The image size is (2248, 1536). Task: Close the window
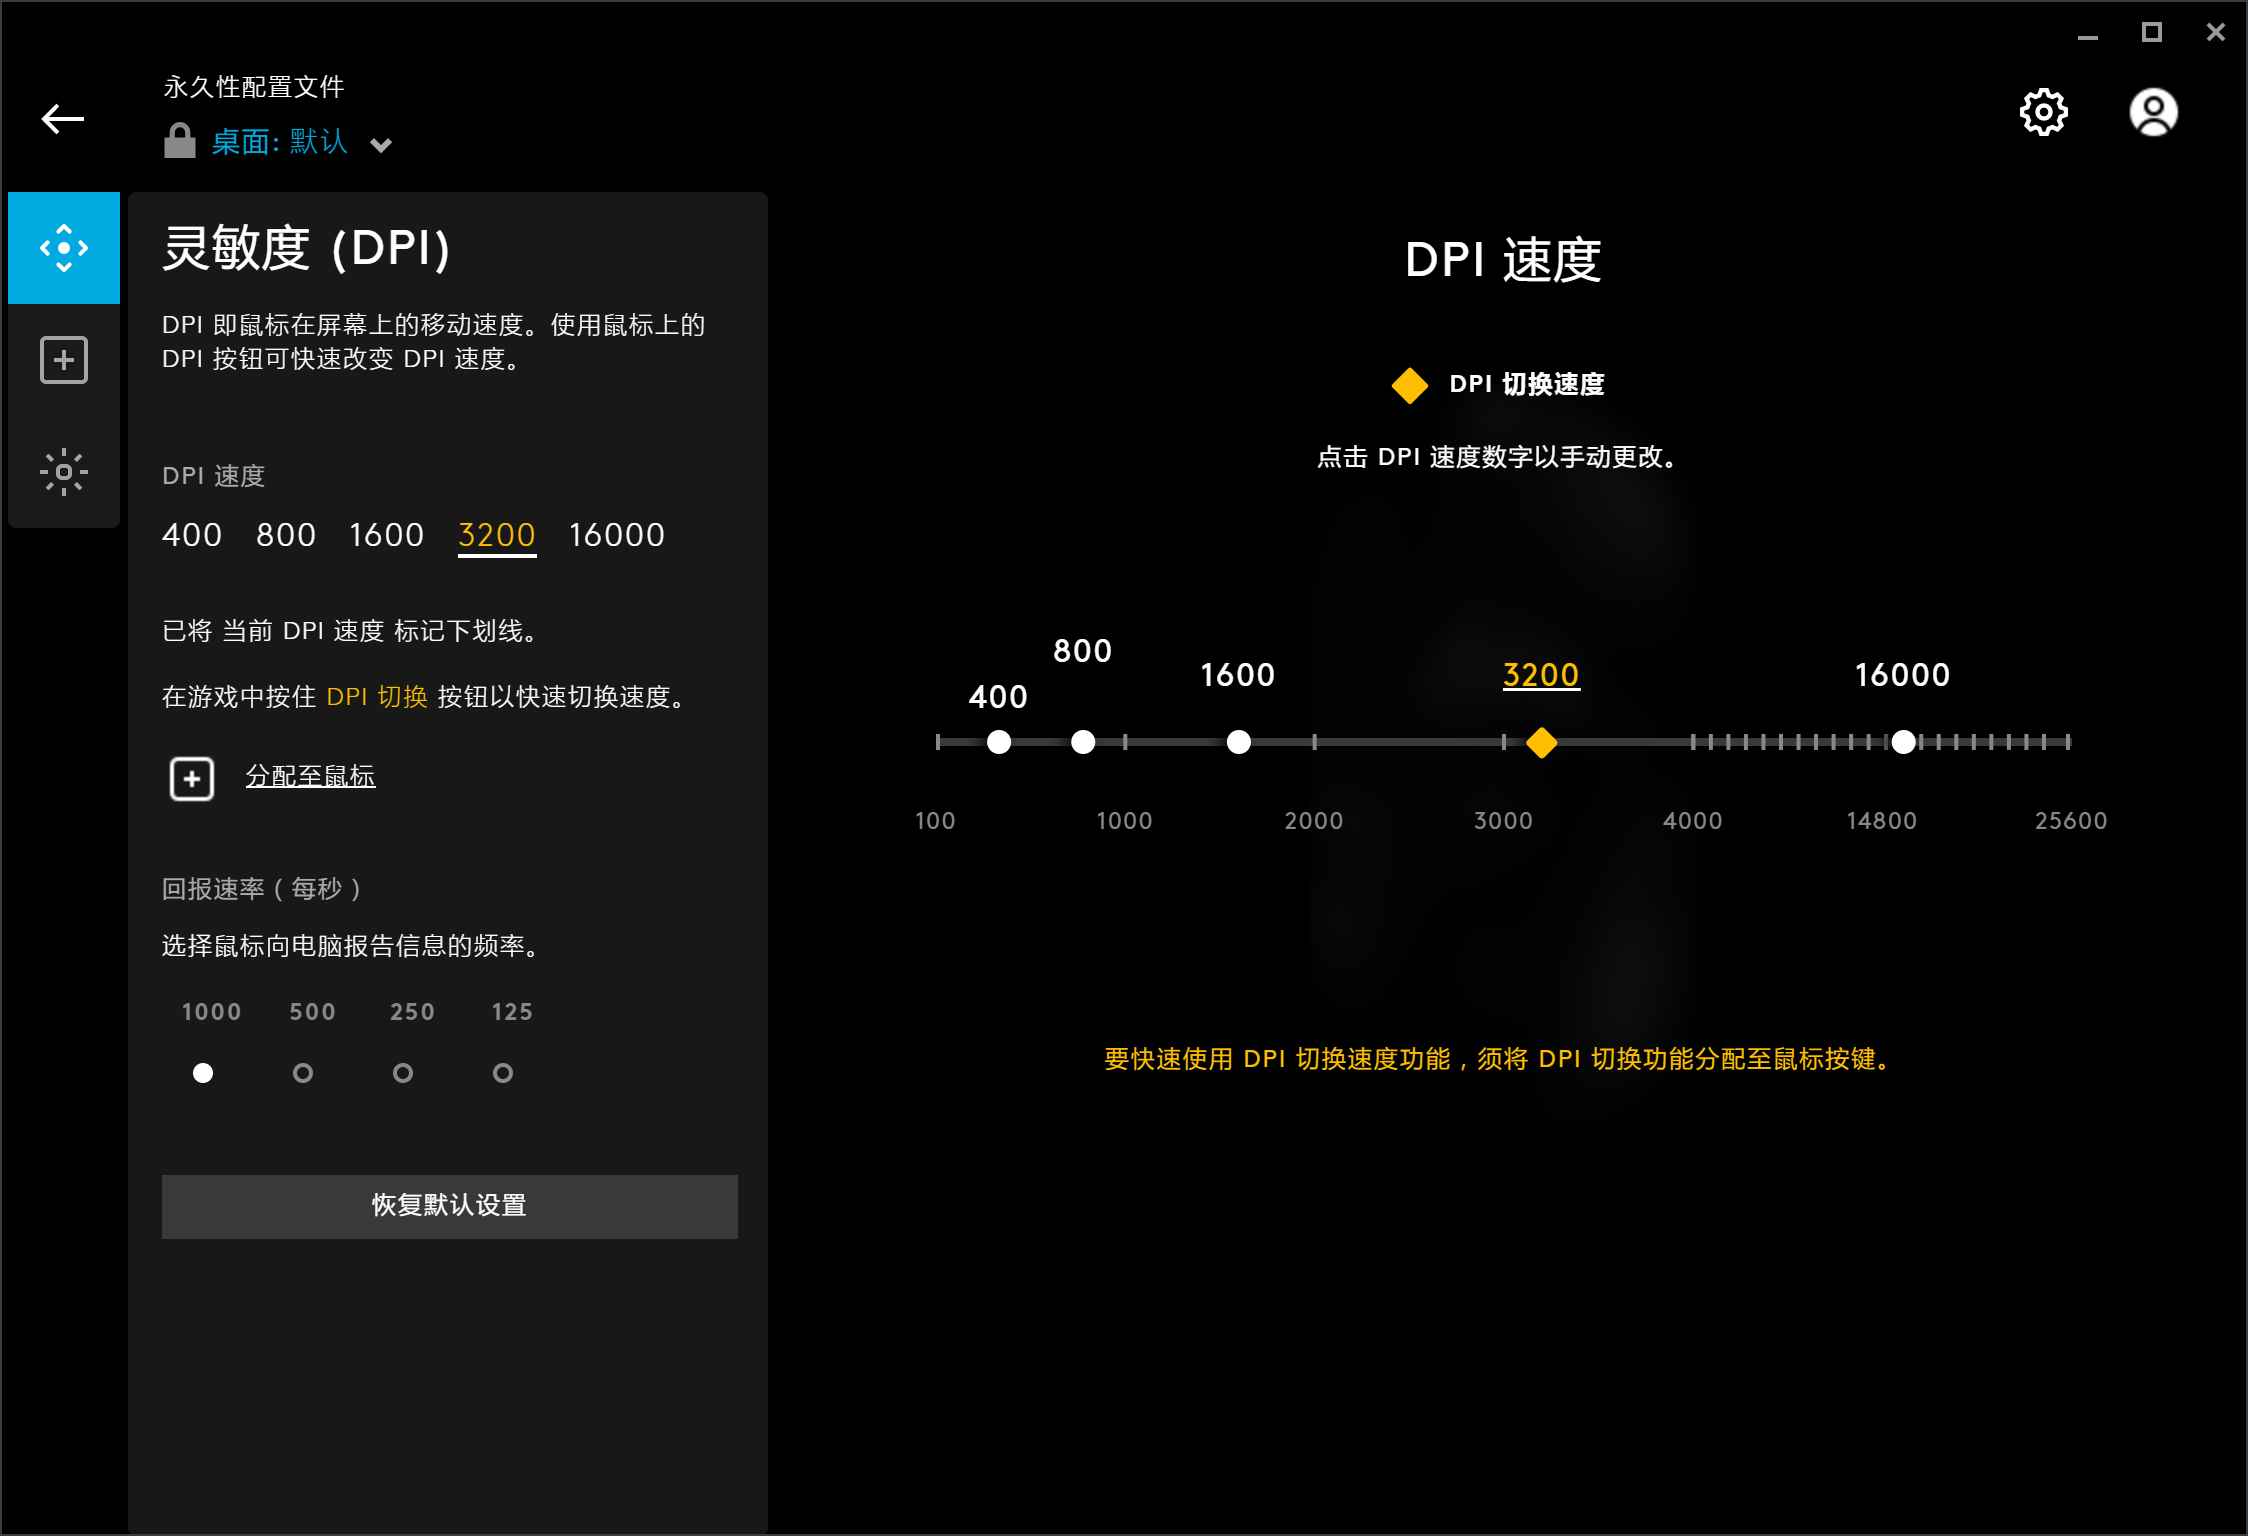click(x=2216, y=33)
